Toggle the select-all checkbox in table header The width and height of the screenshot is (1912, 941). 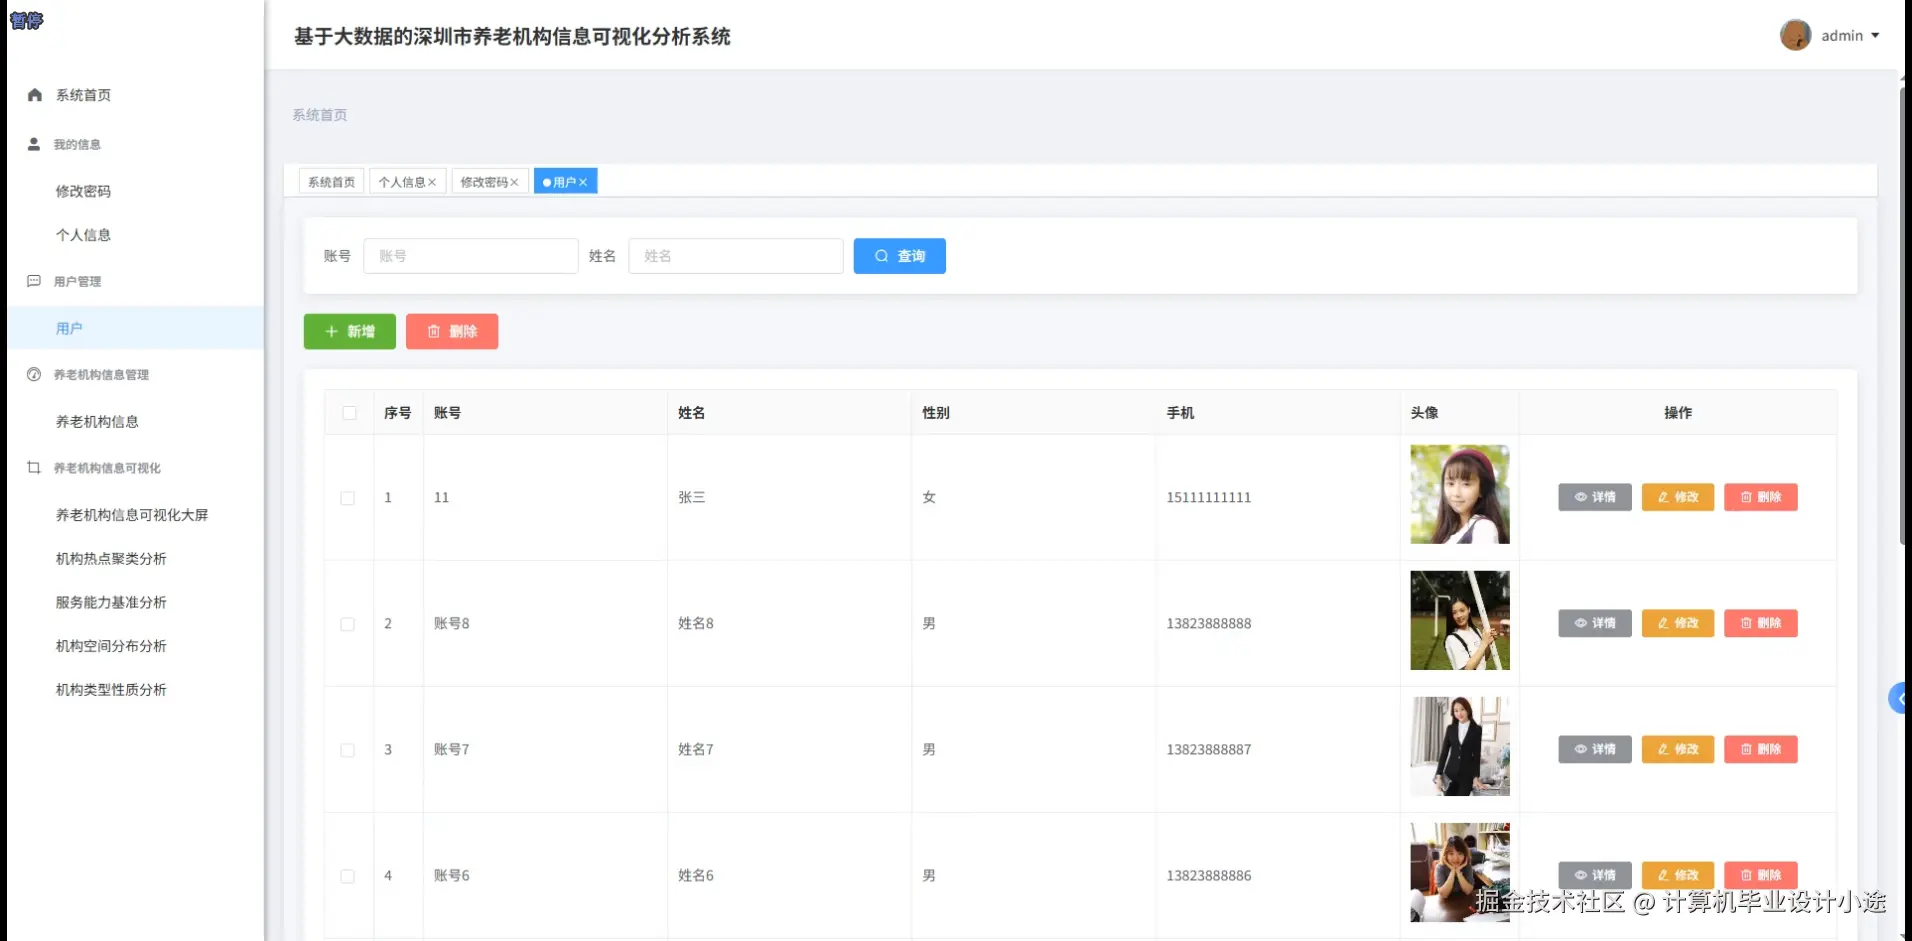[x=348, y=412]
